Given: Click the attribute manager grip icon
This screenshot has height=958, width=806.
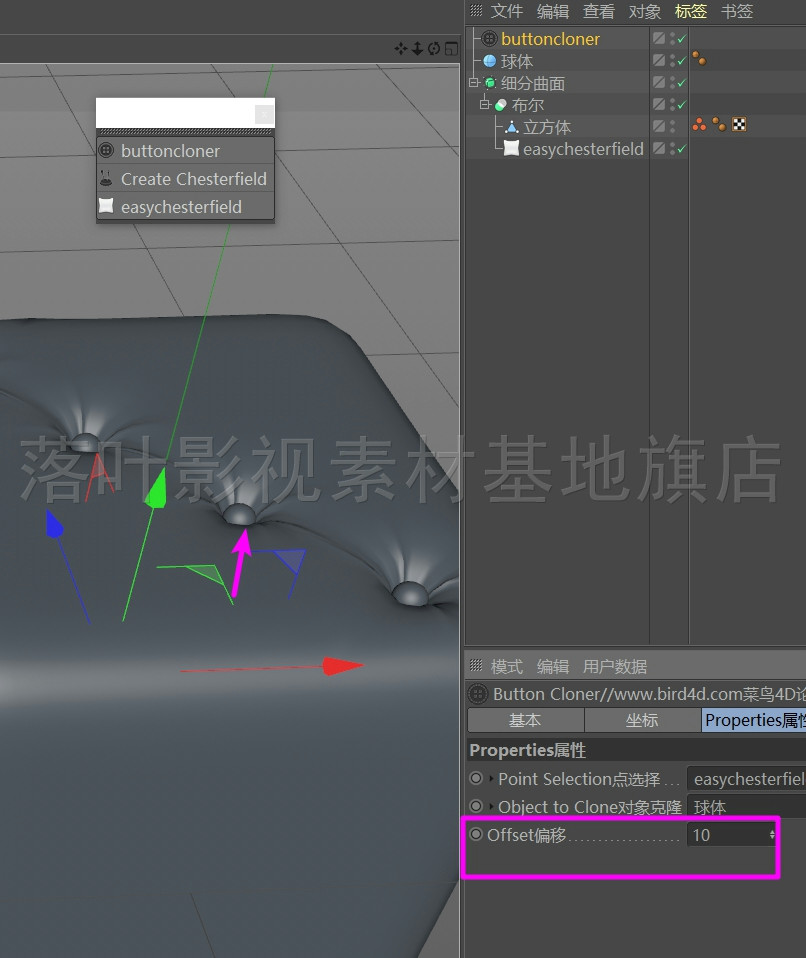Looking at the screenshot, I should click(476, 665).
